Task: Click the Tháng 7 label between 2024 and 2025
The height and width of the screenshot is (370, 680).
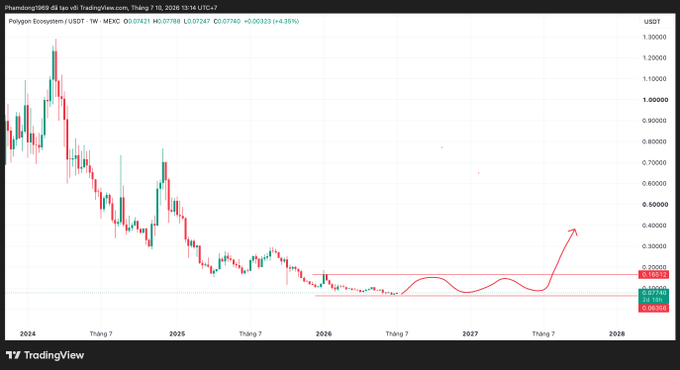Action: [x=101, y=334]
